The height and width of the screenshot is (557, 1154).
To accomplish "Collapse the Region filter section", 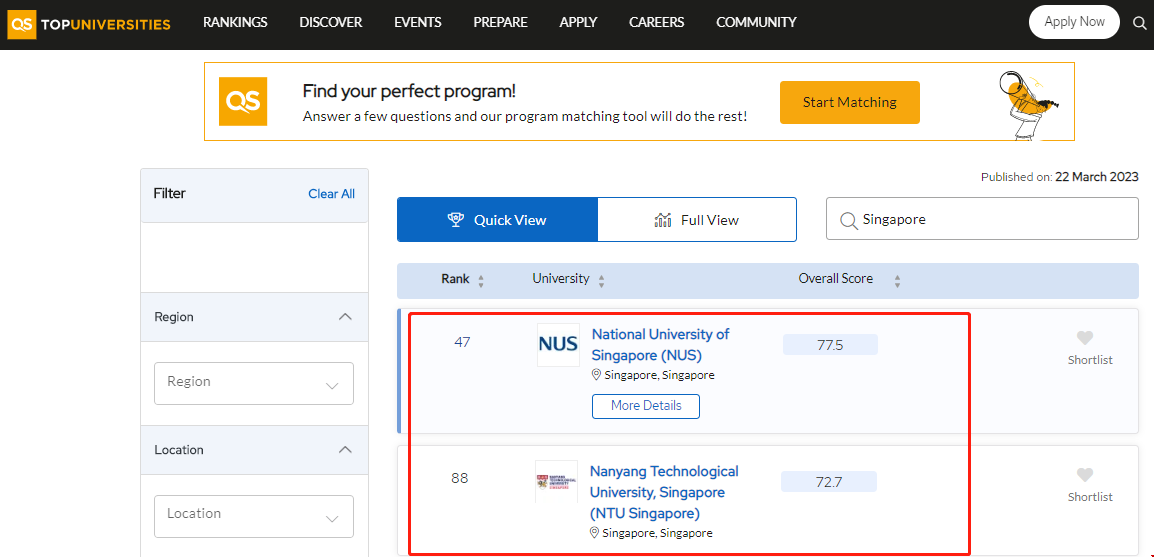I will (x=345, y=317).
